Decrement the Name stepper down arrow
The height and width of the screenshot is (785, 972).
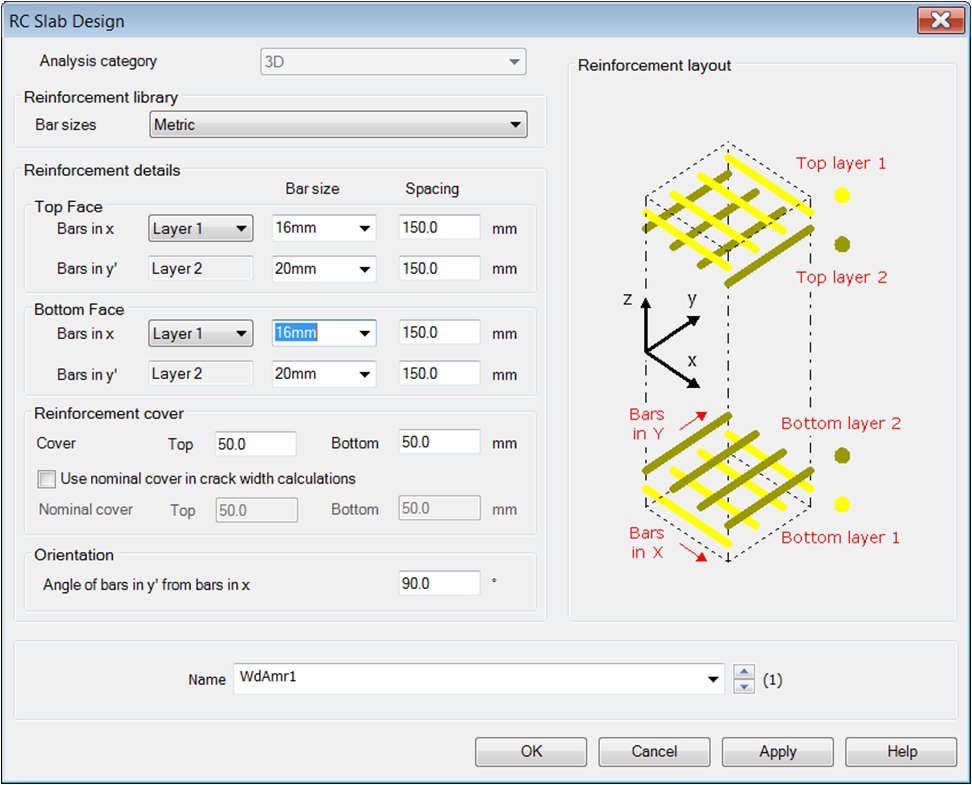744,687
